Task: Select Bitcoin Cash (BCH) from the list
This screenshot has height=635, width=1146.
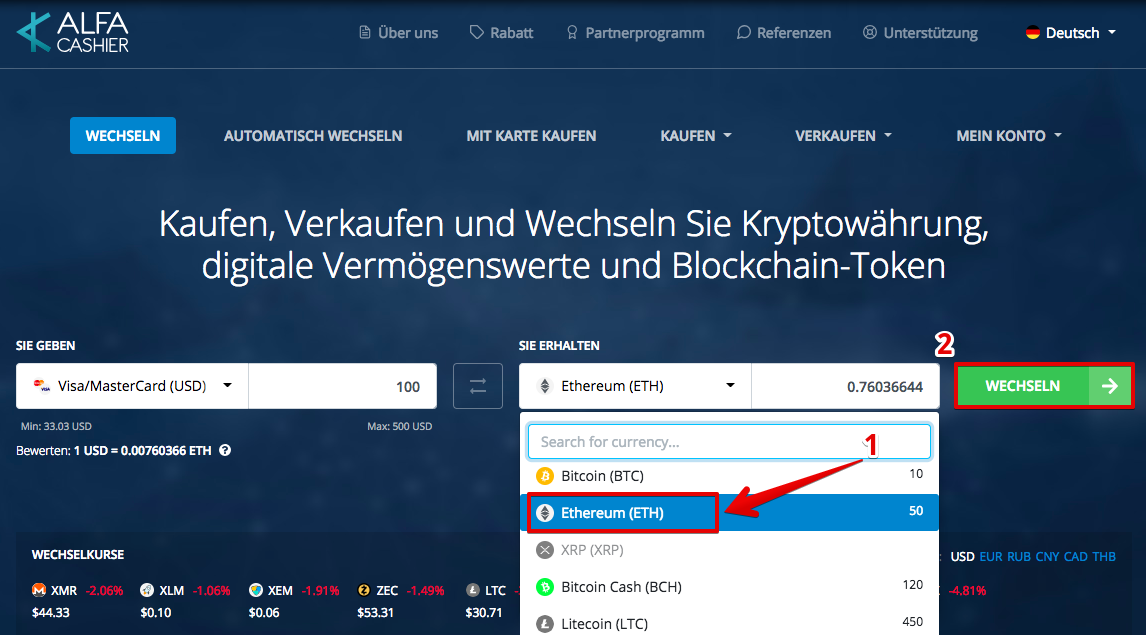Action: pos(729,587)
